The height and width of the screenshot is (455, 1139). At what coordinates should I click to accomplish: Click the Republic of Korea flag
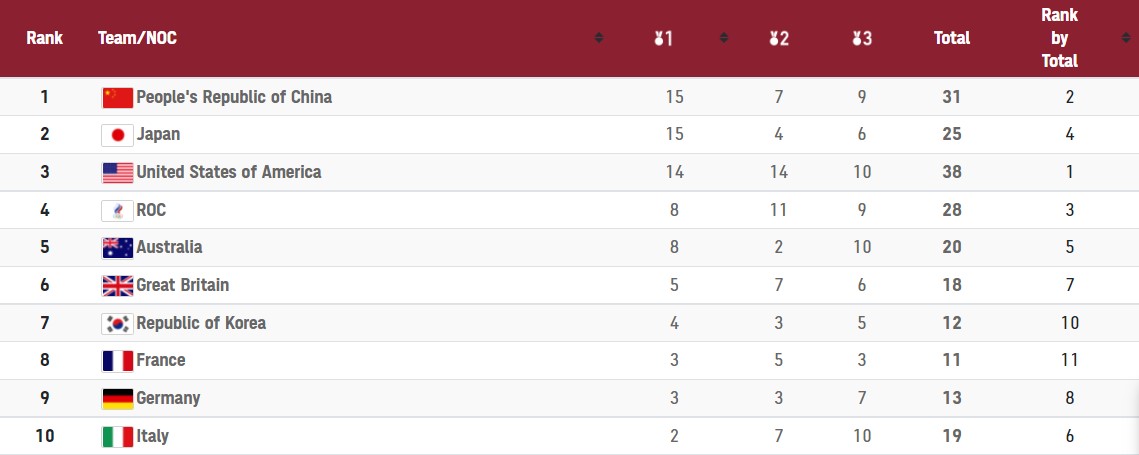pos(117,323)
